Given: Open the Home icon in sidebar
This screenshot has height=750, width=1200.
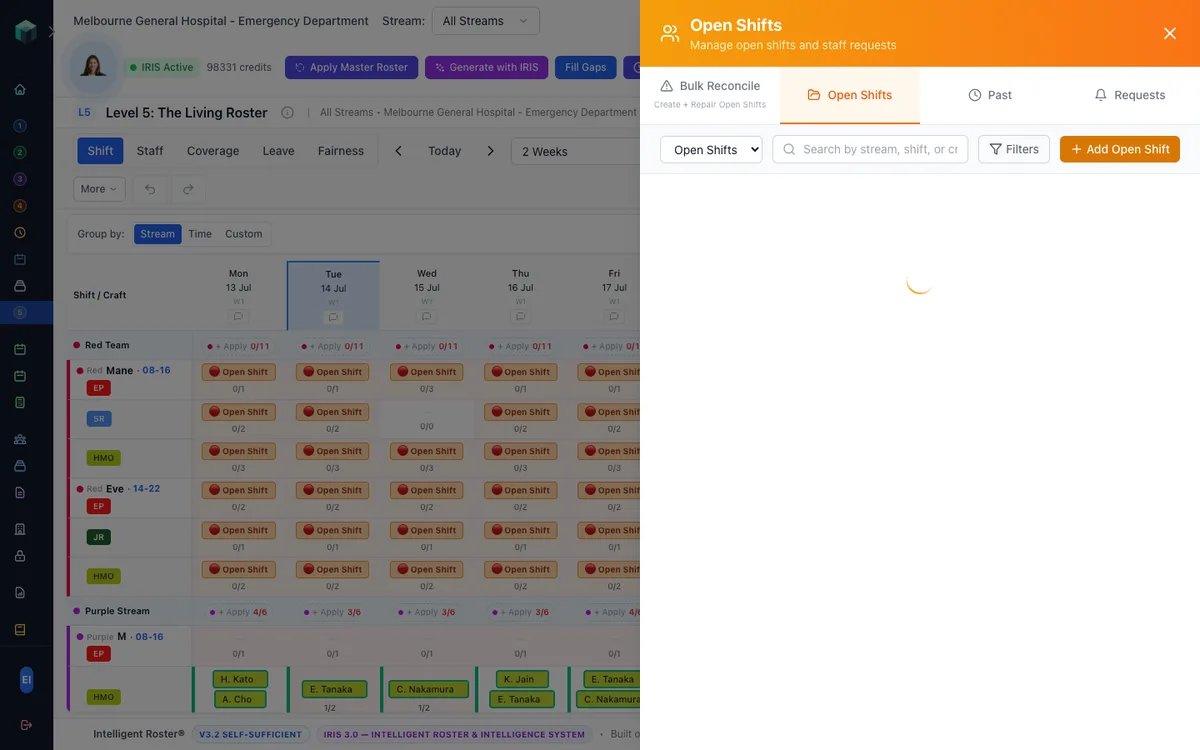Looking at the screenshot, I should click(20, 89).
